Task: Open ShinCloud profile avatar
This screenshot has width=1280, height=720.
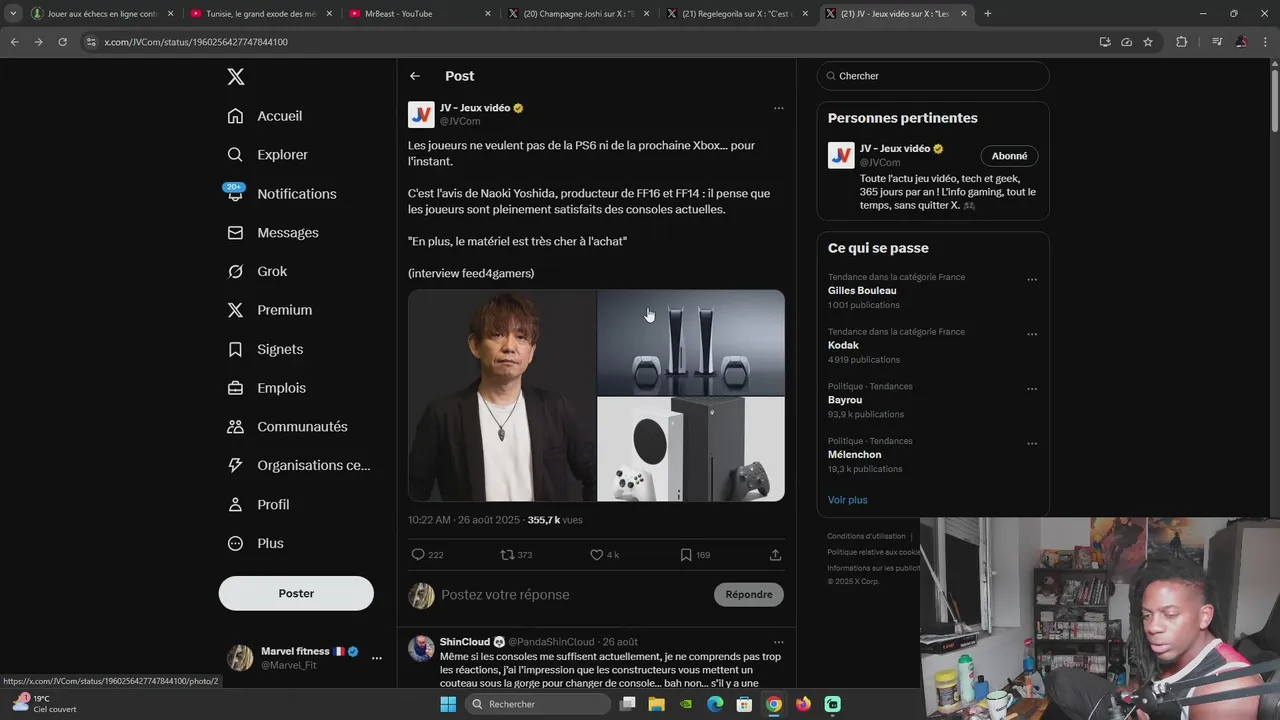Action: pos(421,648)
